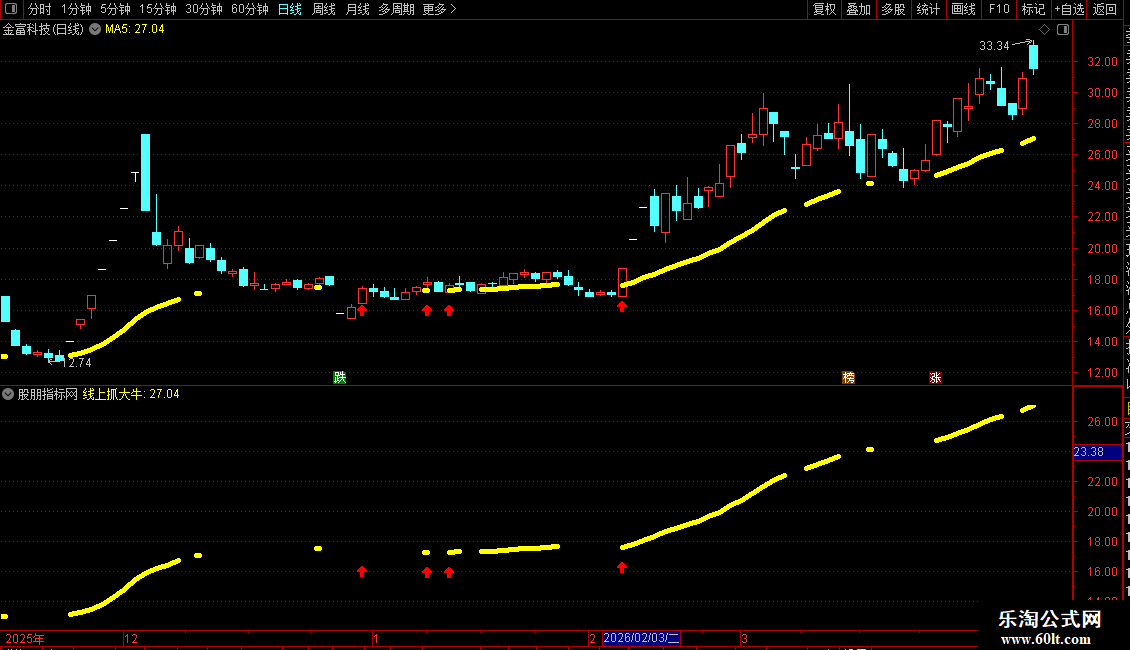Open 多周期 multi-period view

click(396, 9)
